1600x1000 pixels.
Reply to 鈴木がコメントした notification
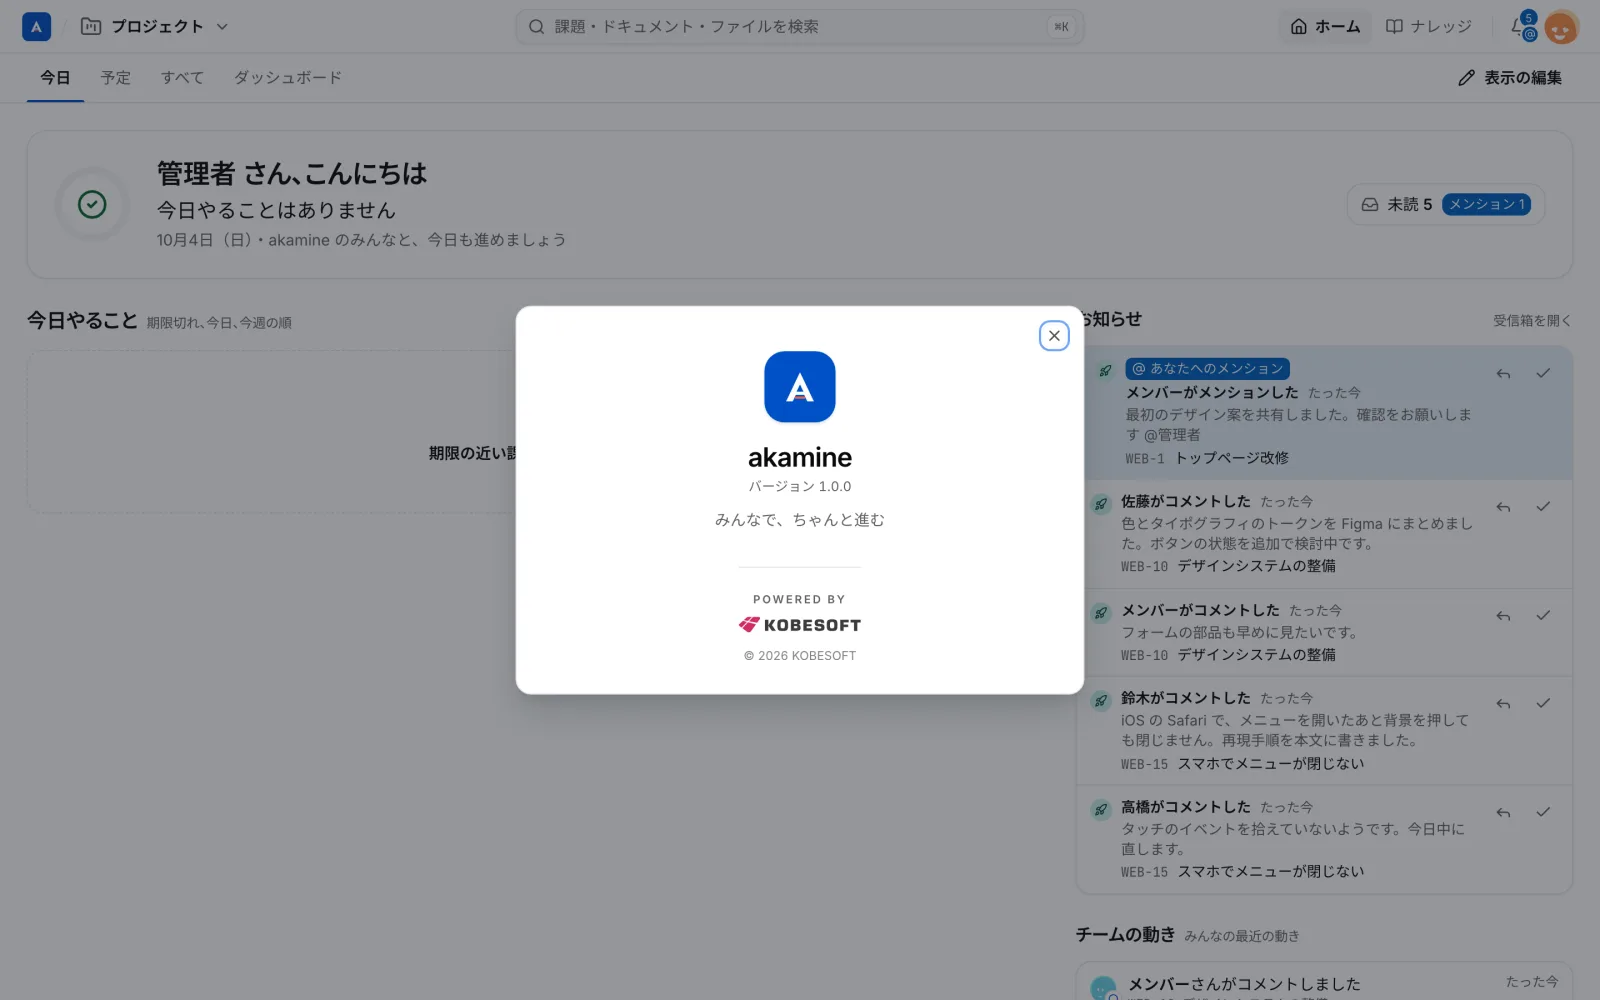click(x=1503, y=704)
